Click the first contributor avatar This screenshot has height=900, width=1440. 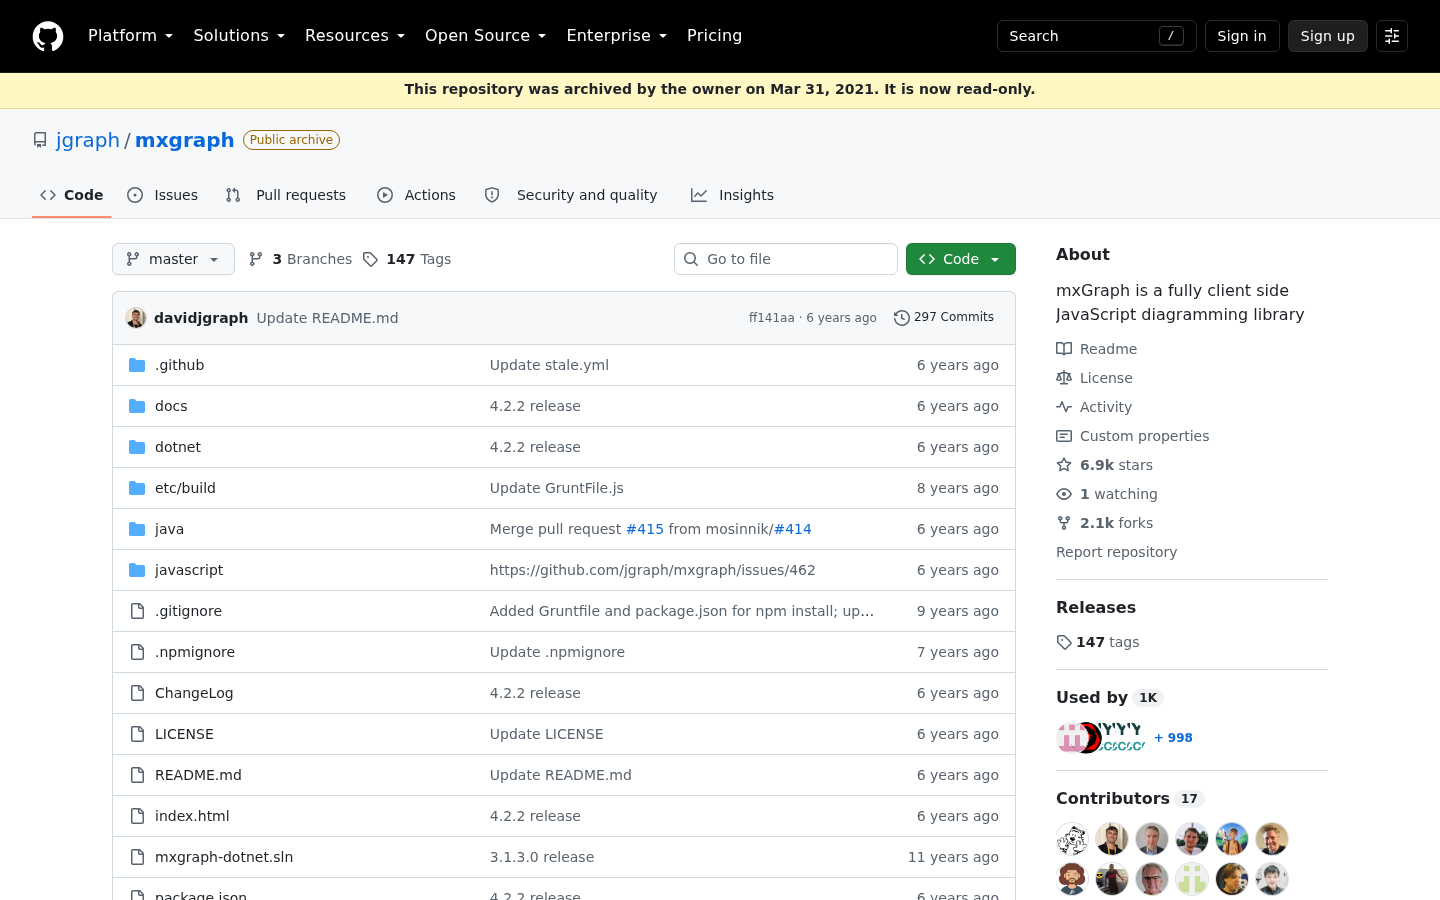(x=1072, y=839)
